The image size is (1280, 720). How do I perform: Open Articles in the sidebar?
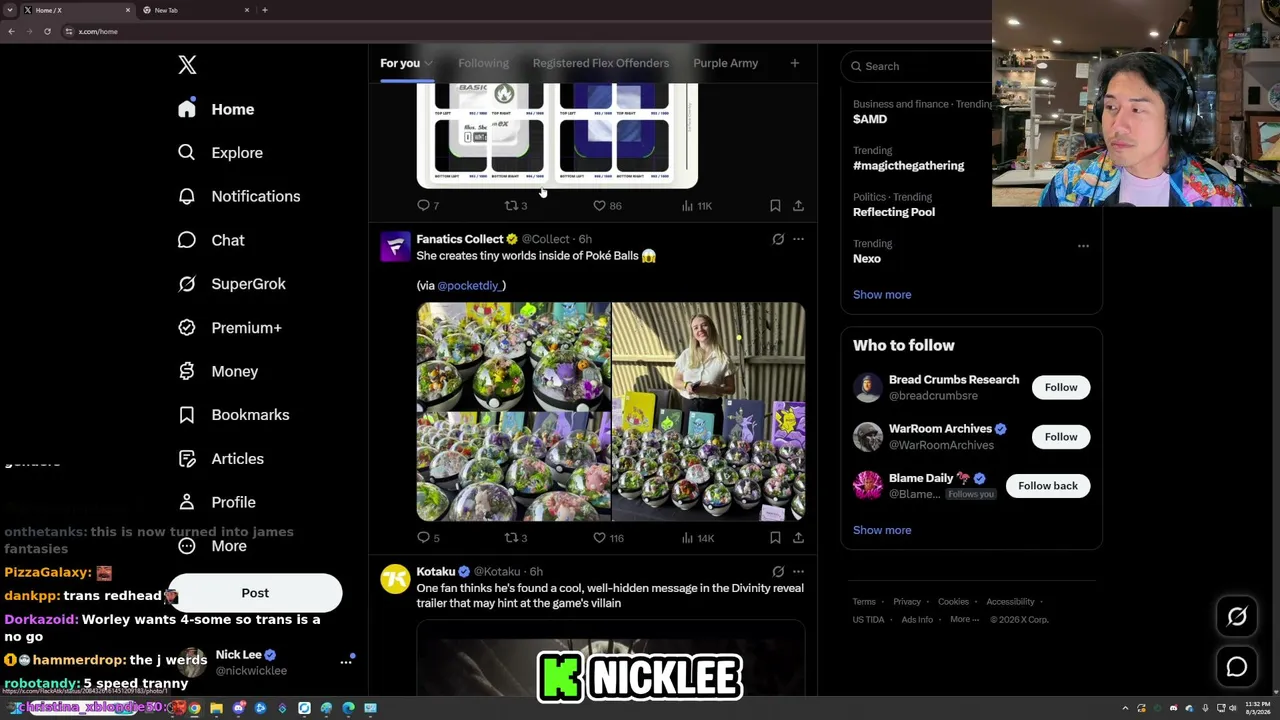[220, 459]
